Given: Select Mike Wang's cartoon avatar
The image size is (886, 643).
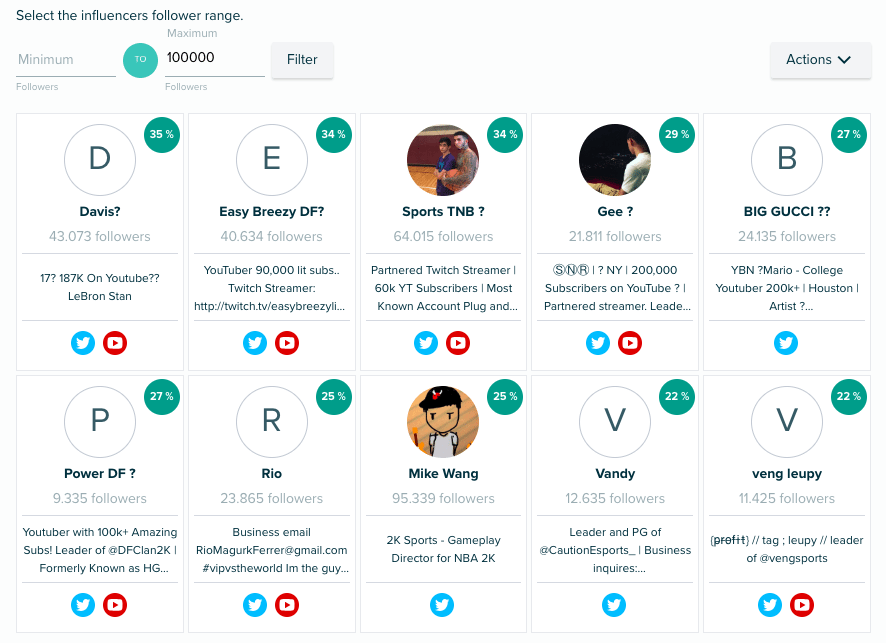Looking at the screenshot, I should pos(443,422).
